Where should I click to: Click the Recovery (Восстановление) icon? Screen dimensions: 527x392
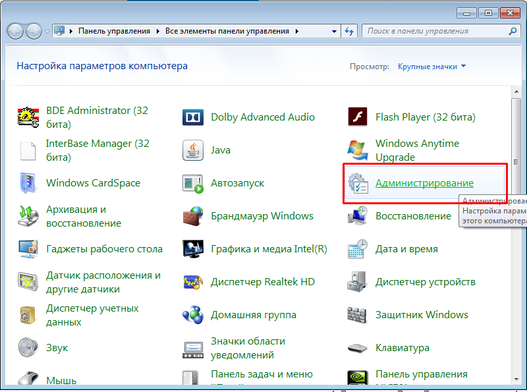click(x=358, y=216)
